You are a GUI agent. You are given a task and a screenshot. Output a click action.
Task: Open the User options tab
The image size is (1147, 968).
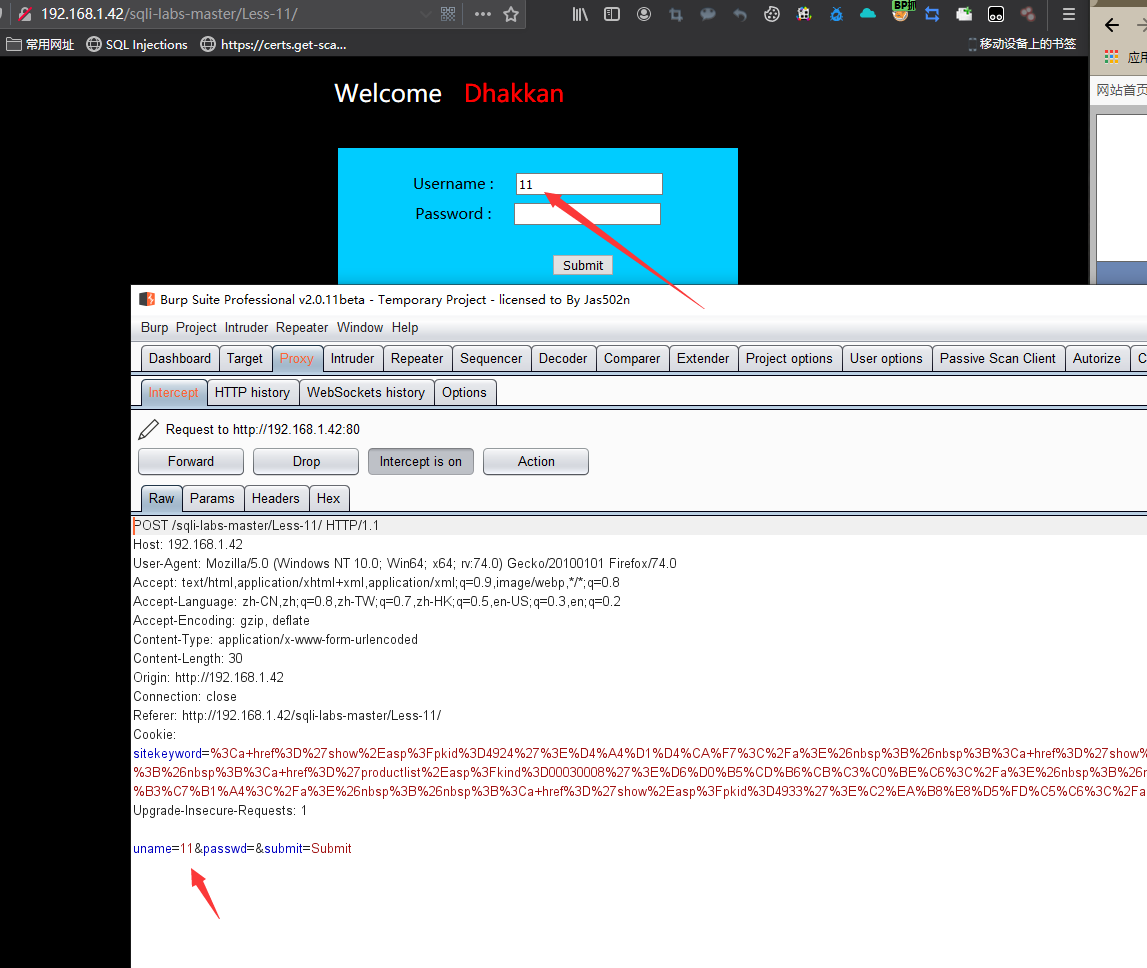[x=886, y=359]
